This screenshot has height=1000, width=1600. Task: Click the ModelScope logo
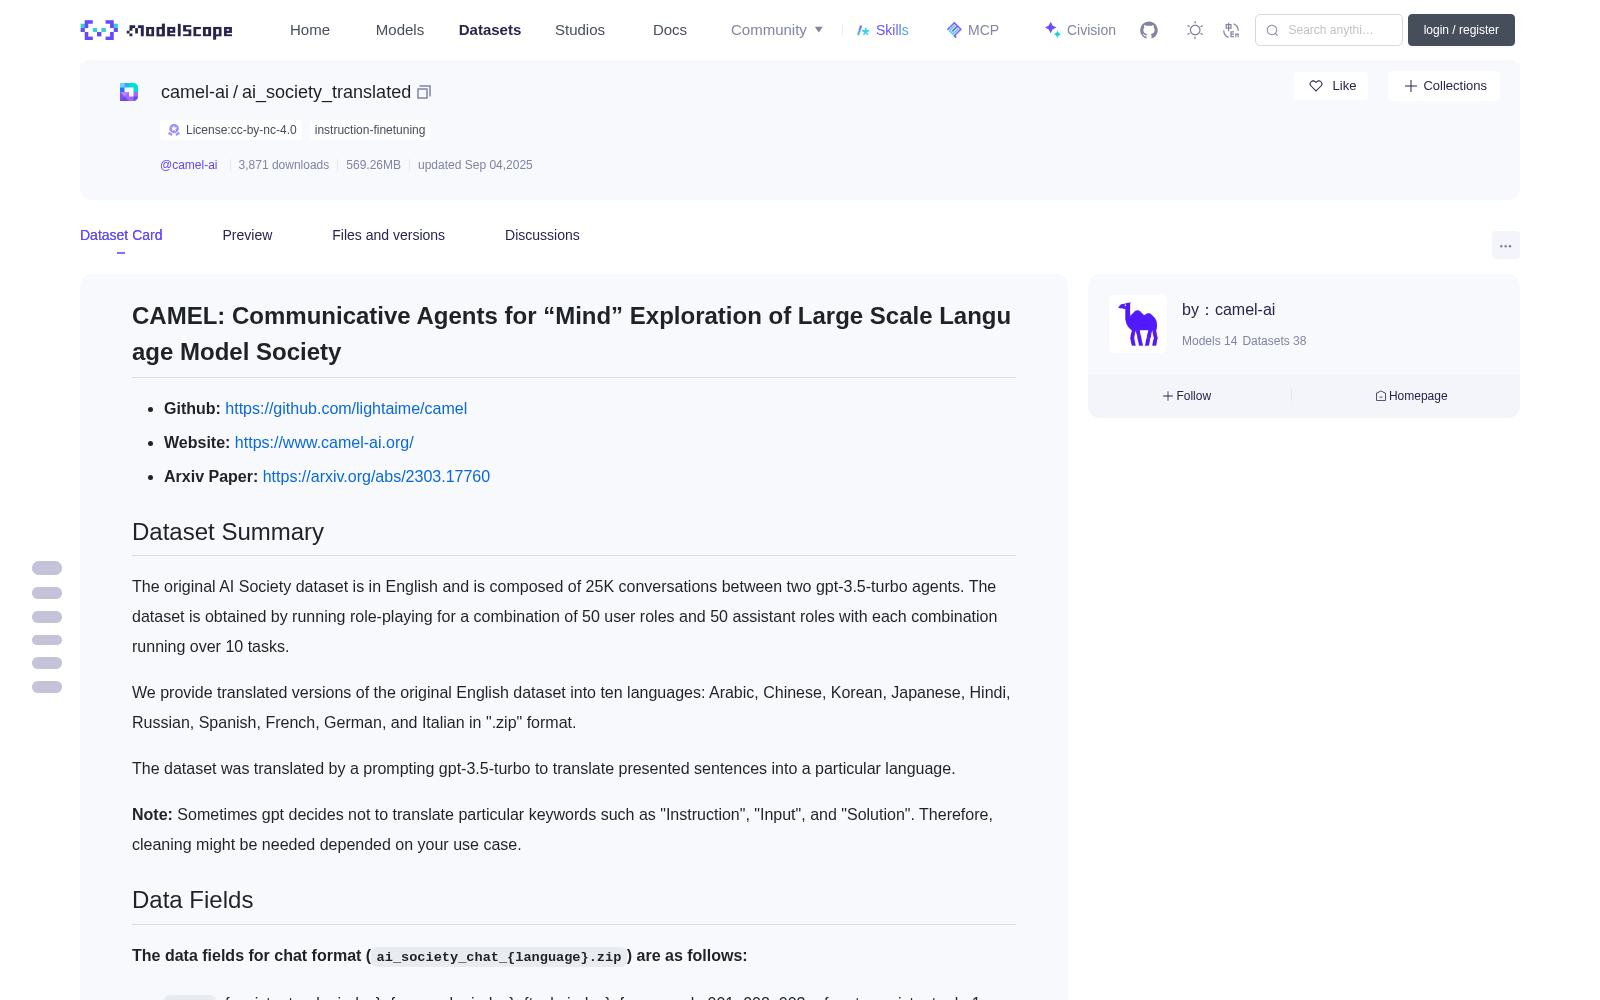156,30
